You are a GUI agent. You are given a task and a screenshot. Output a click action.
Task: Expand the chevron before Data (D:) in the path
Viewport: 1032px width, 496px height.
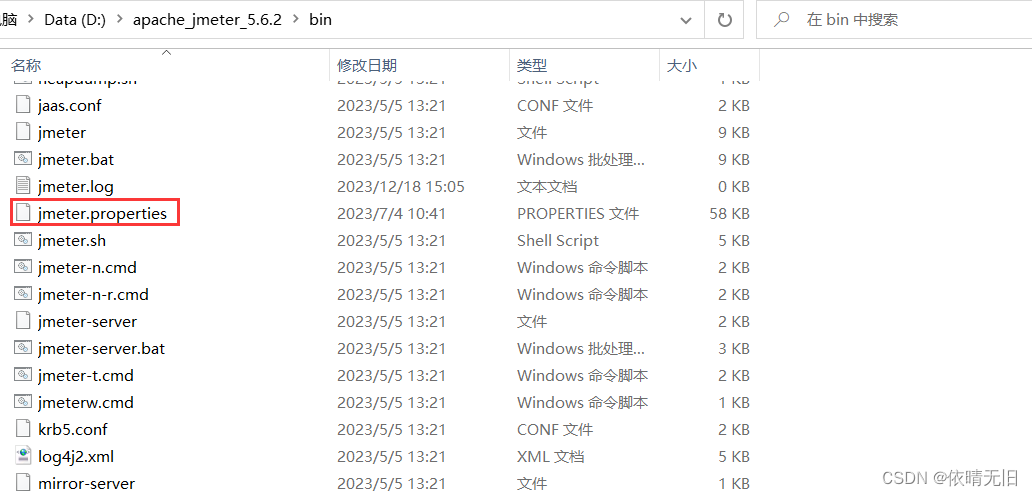click(30, 20)
